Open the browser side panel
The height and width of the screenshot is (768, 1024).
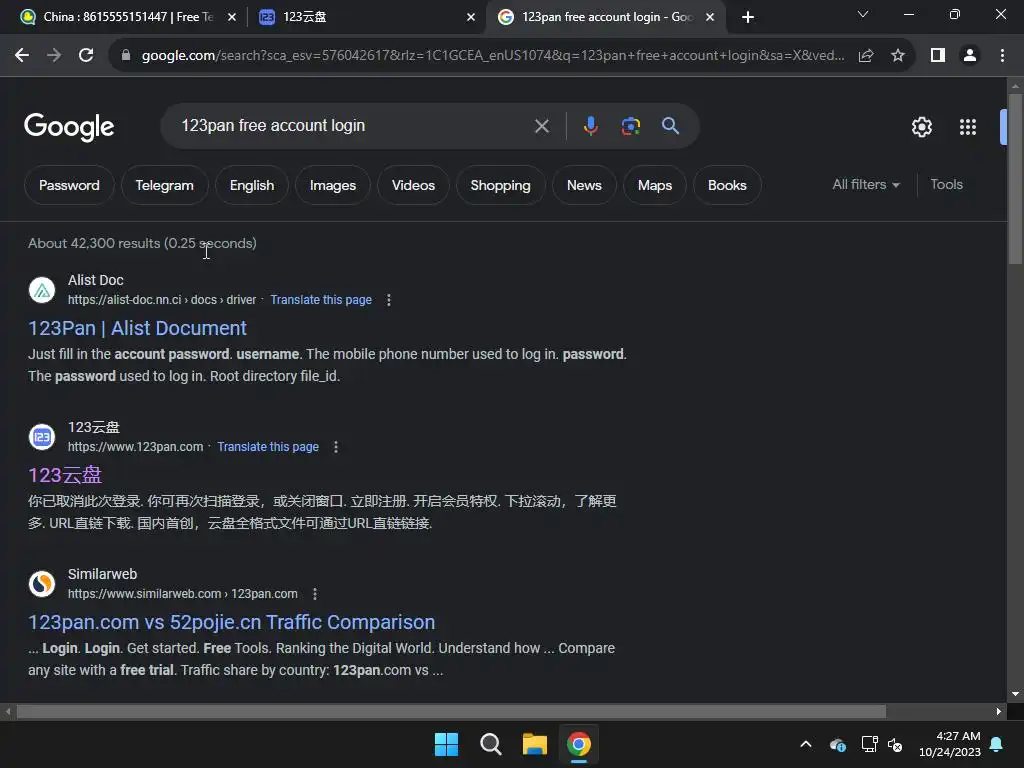click(x=938, y=56)
